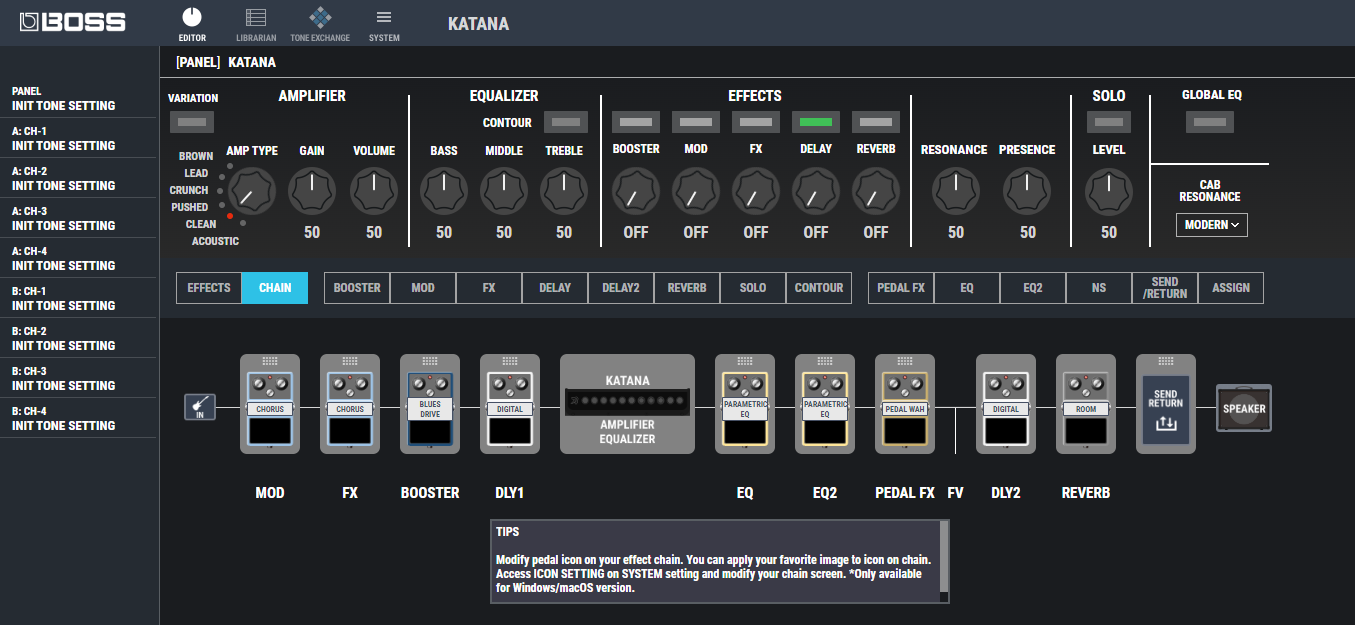The height and width of the screenshot is (625, 1355).
Task: Click the Solo Level knob
Action: click(x=1109, y=190)
